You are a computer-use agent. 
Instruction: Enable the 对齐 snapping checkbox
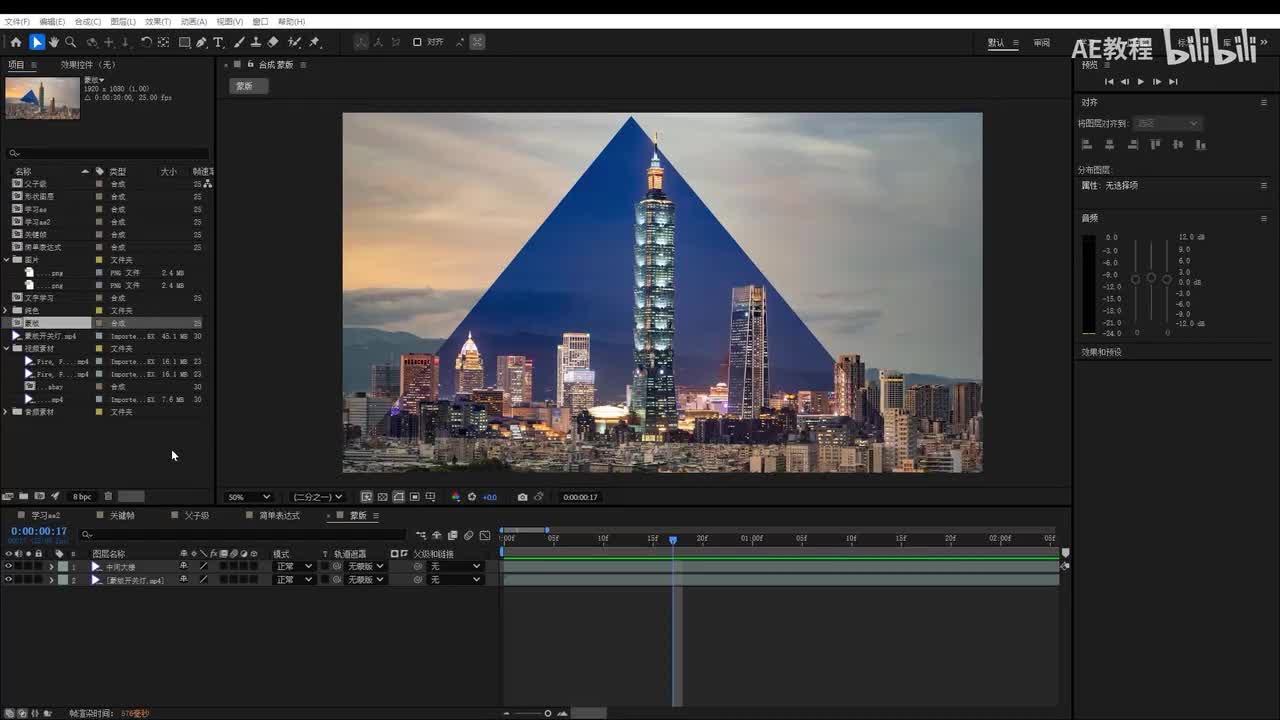[417, 42]
